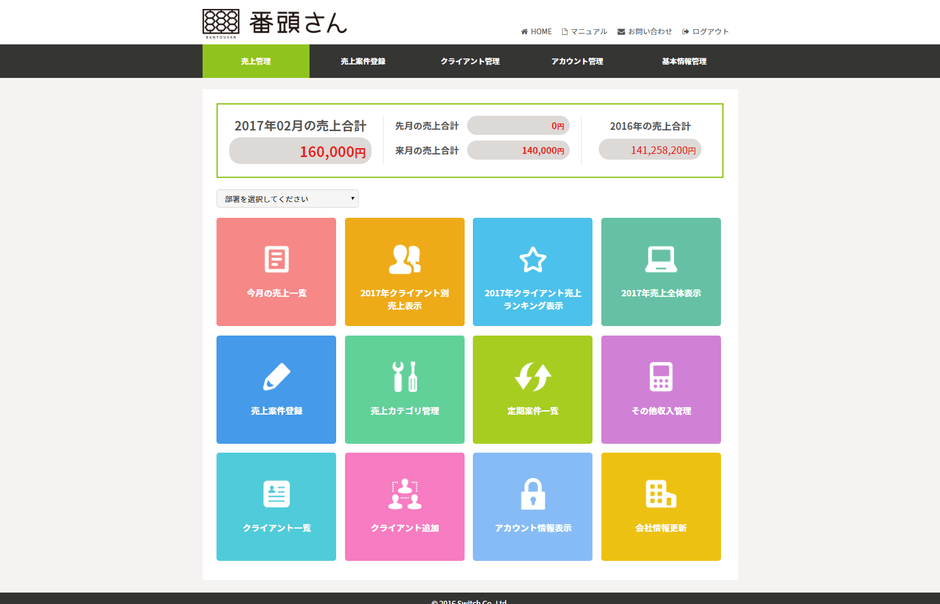The image size is (940, 604).
Task: Click the document icon on 今月の売上一覧 tile
Action: (x=276, y=259)
